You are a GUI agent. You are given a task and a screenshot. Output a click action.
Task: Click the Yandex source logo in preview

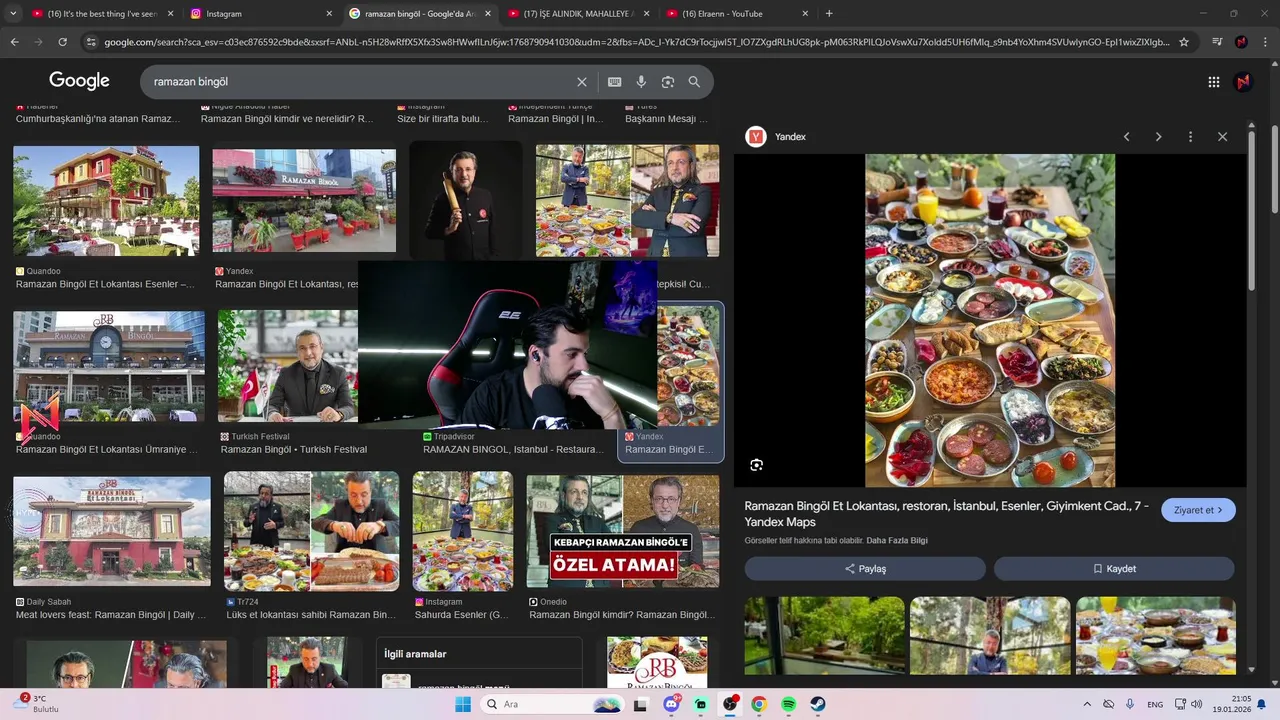pos(756,137)
